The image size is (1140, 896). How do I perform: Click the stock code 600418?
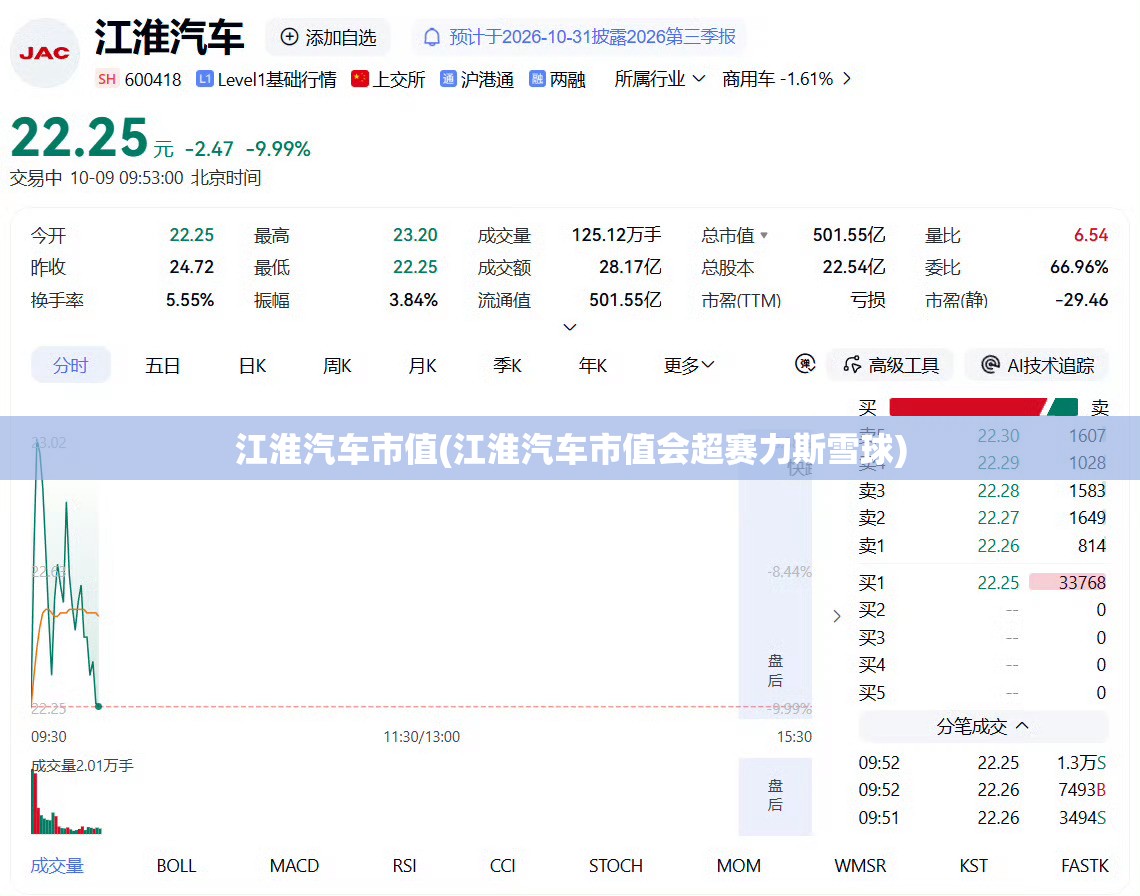(x=153, y=79)
